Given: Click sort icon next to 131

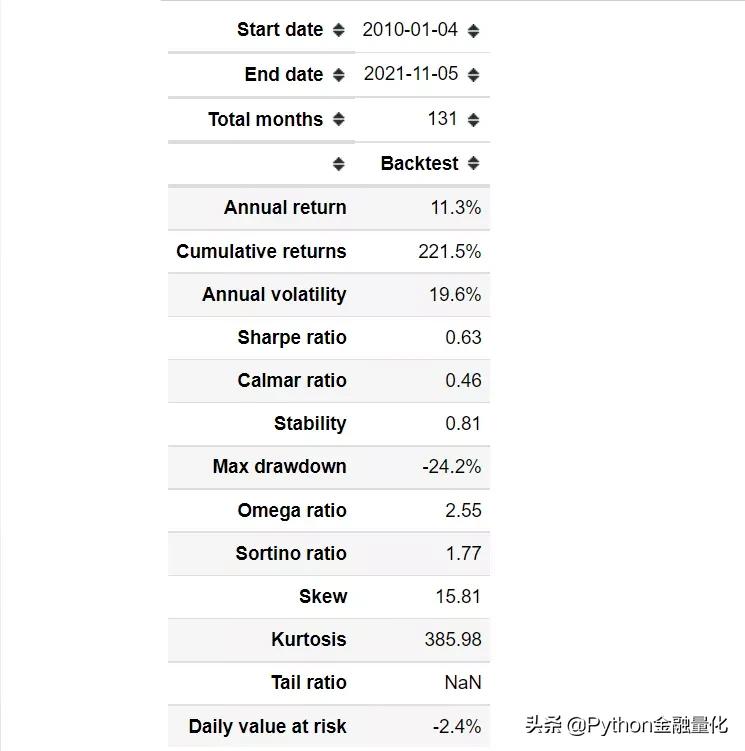Looking at the screenshot, I should click(x=473, y=119).
